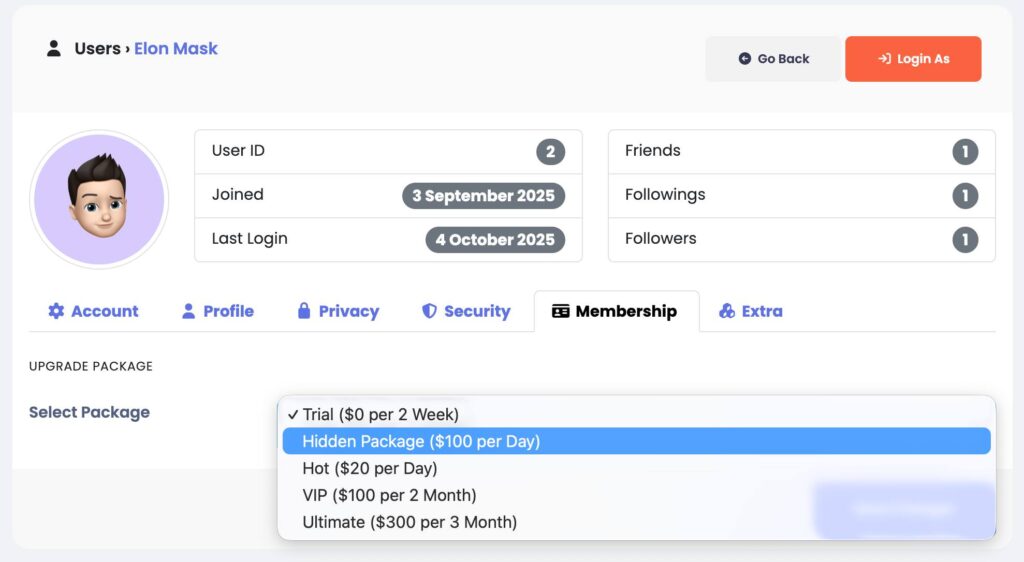Switch to the Privacy tab
Image resolution: width=1024 pixels, height=562 pixels.
pos(338,311)
